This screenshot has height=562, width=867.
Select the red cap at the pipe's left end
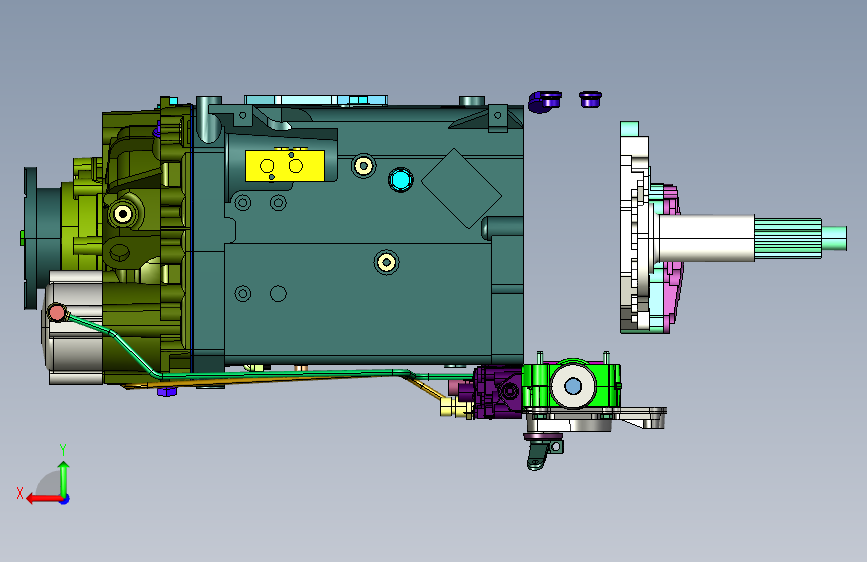[57, 313]
